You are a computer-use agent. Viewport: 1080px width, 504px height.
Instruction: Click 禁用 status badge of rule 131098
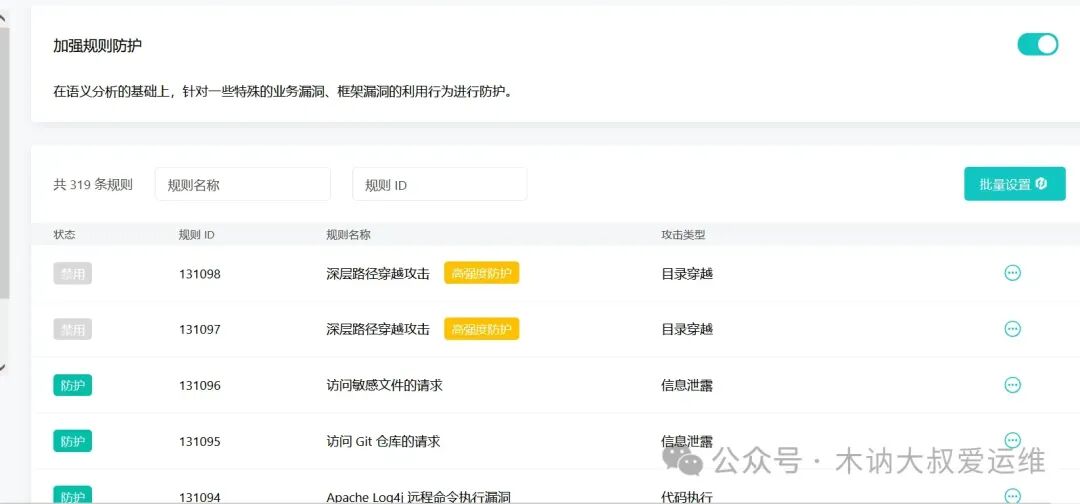72,273
